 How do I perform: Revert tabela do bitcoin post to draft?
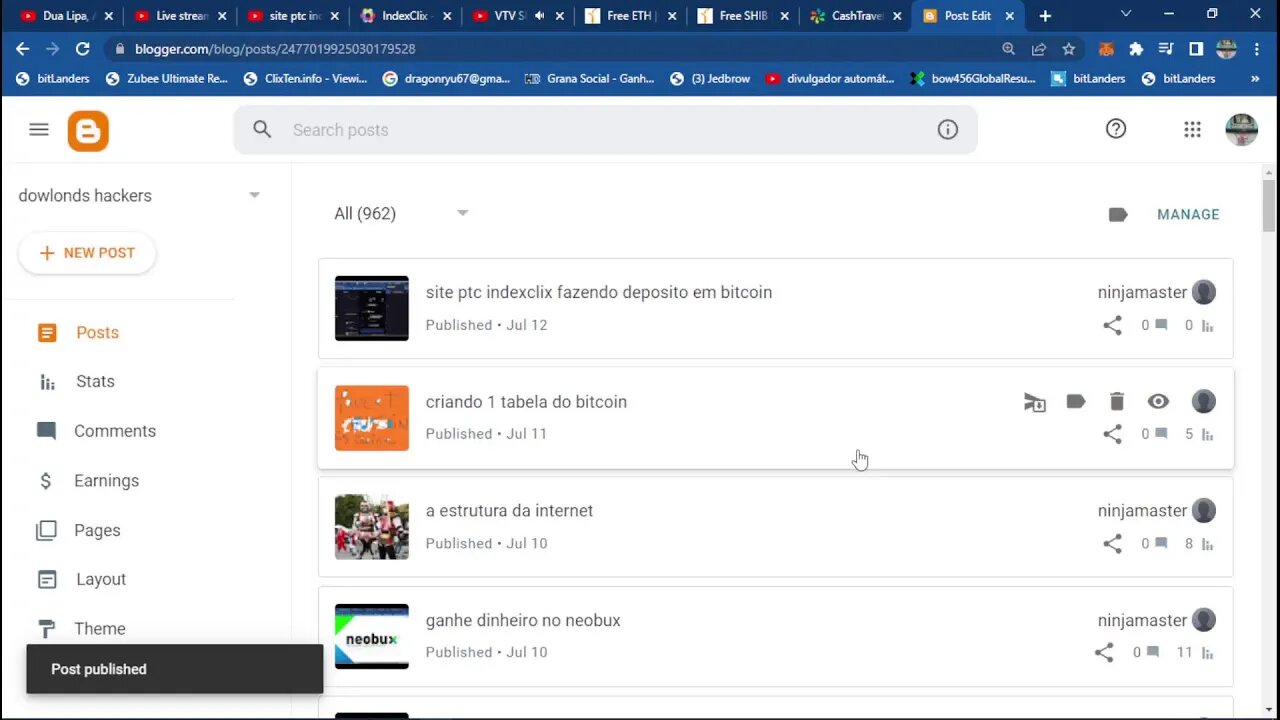pyautogui.click(x=1035, y=402)
